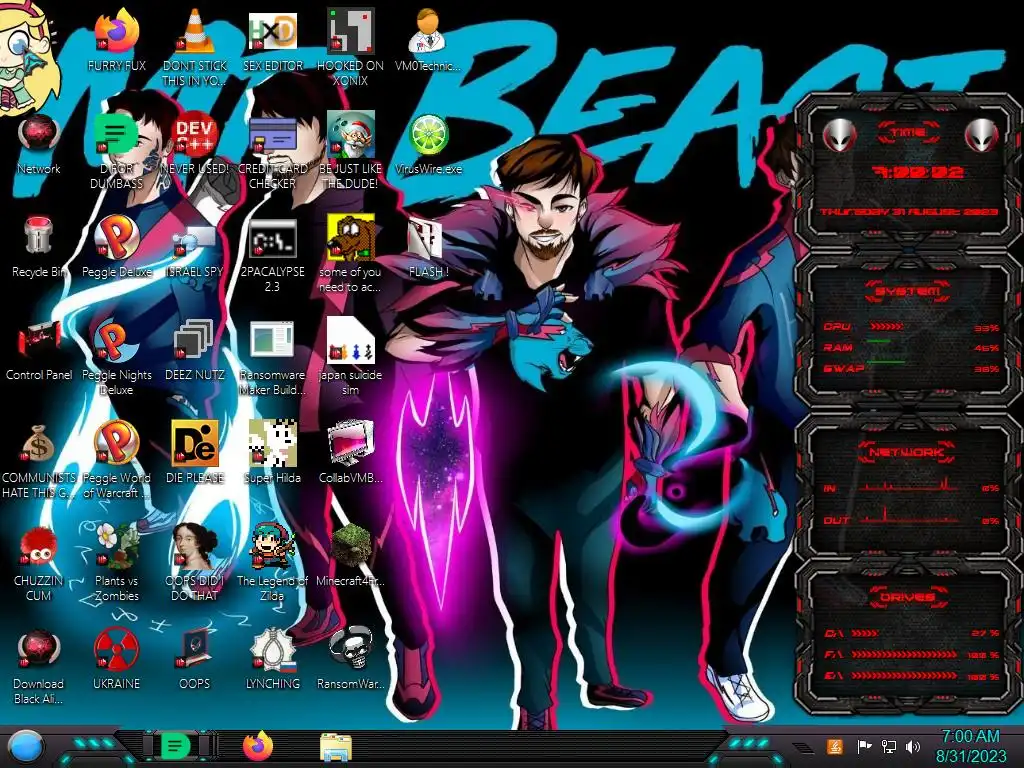Open the COMMUNISTS HATE THIS money bag icon
This screenshot has height=768, width=1024.
[x=39, y=444]
